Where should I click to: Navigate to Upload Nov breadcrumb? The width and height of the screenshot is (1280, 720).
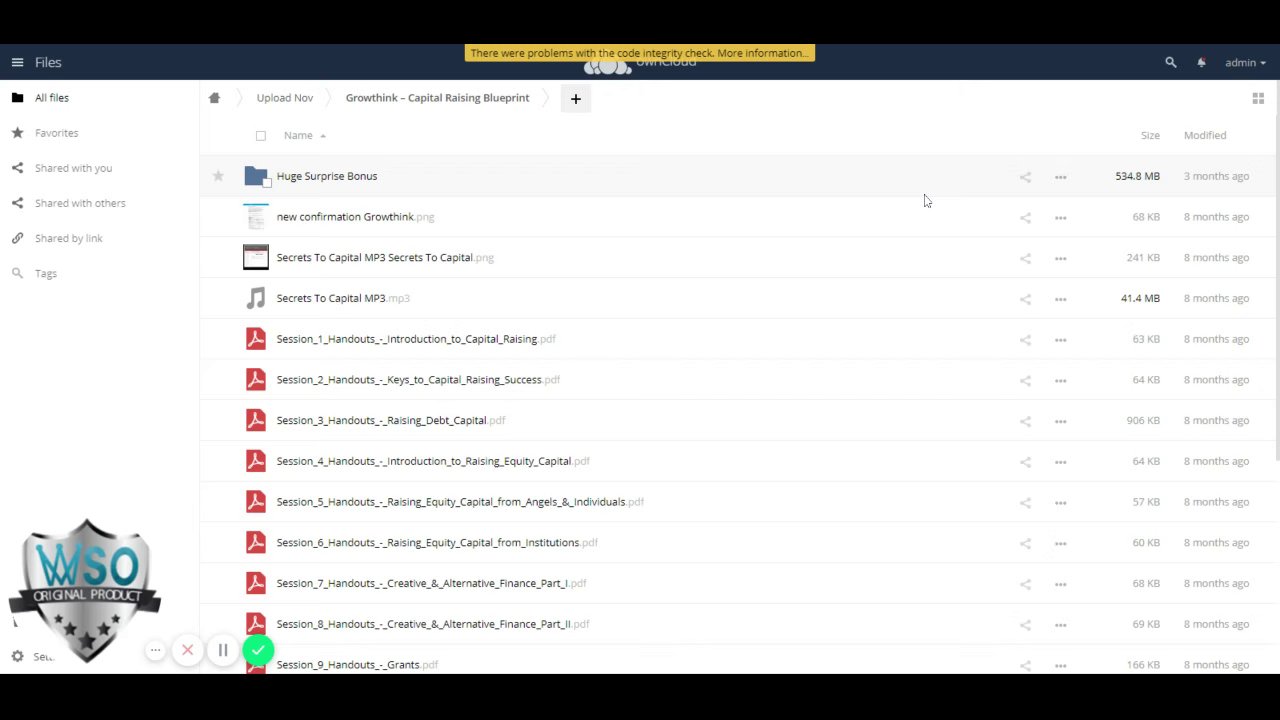[x=285, y=98]
